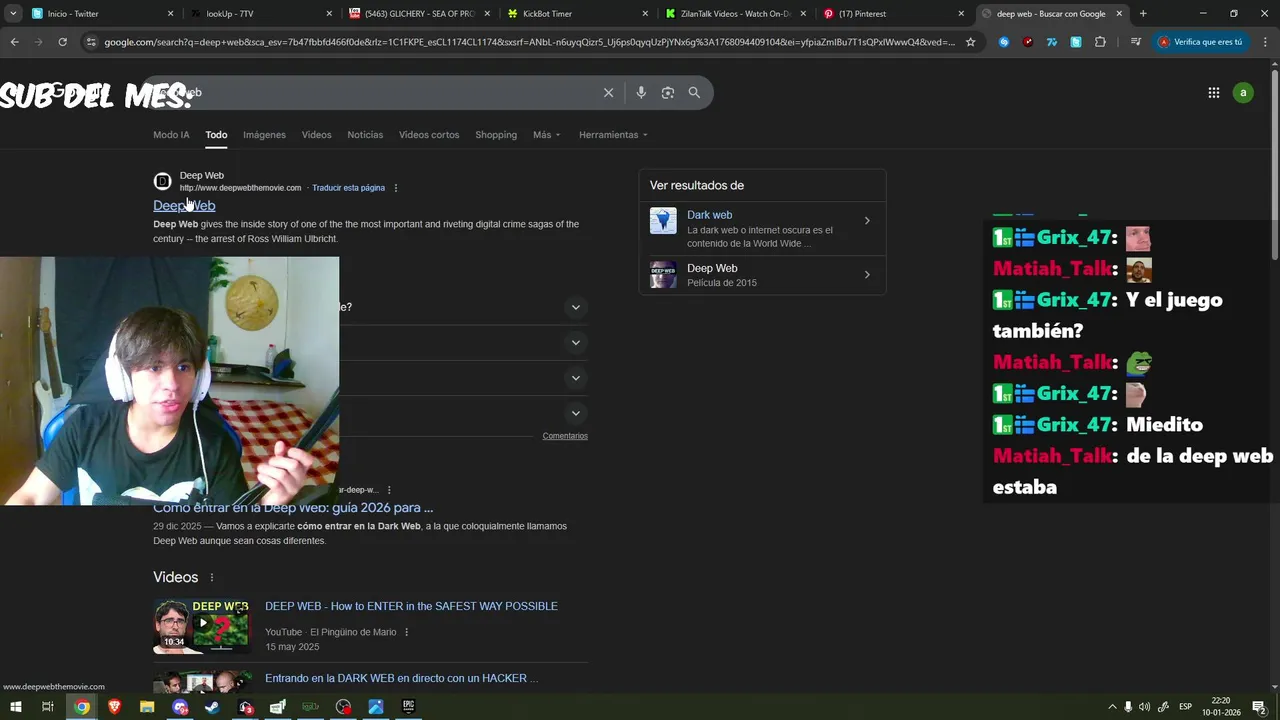Open the Extensions puzzle-piece menu
The image size is (1280, 720).
tap(1100, 42)
